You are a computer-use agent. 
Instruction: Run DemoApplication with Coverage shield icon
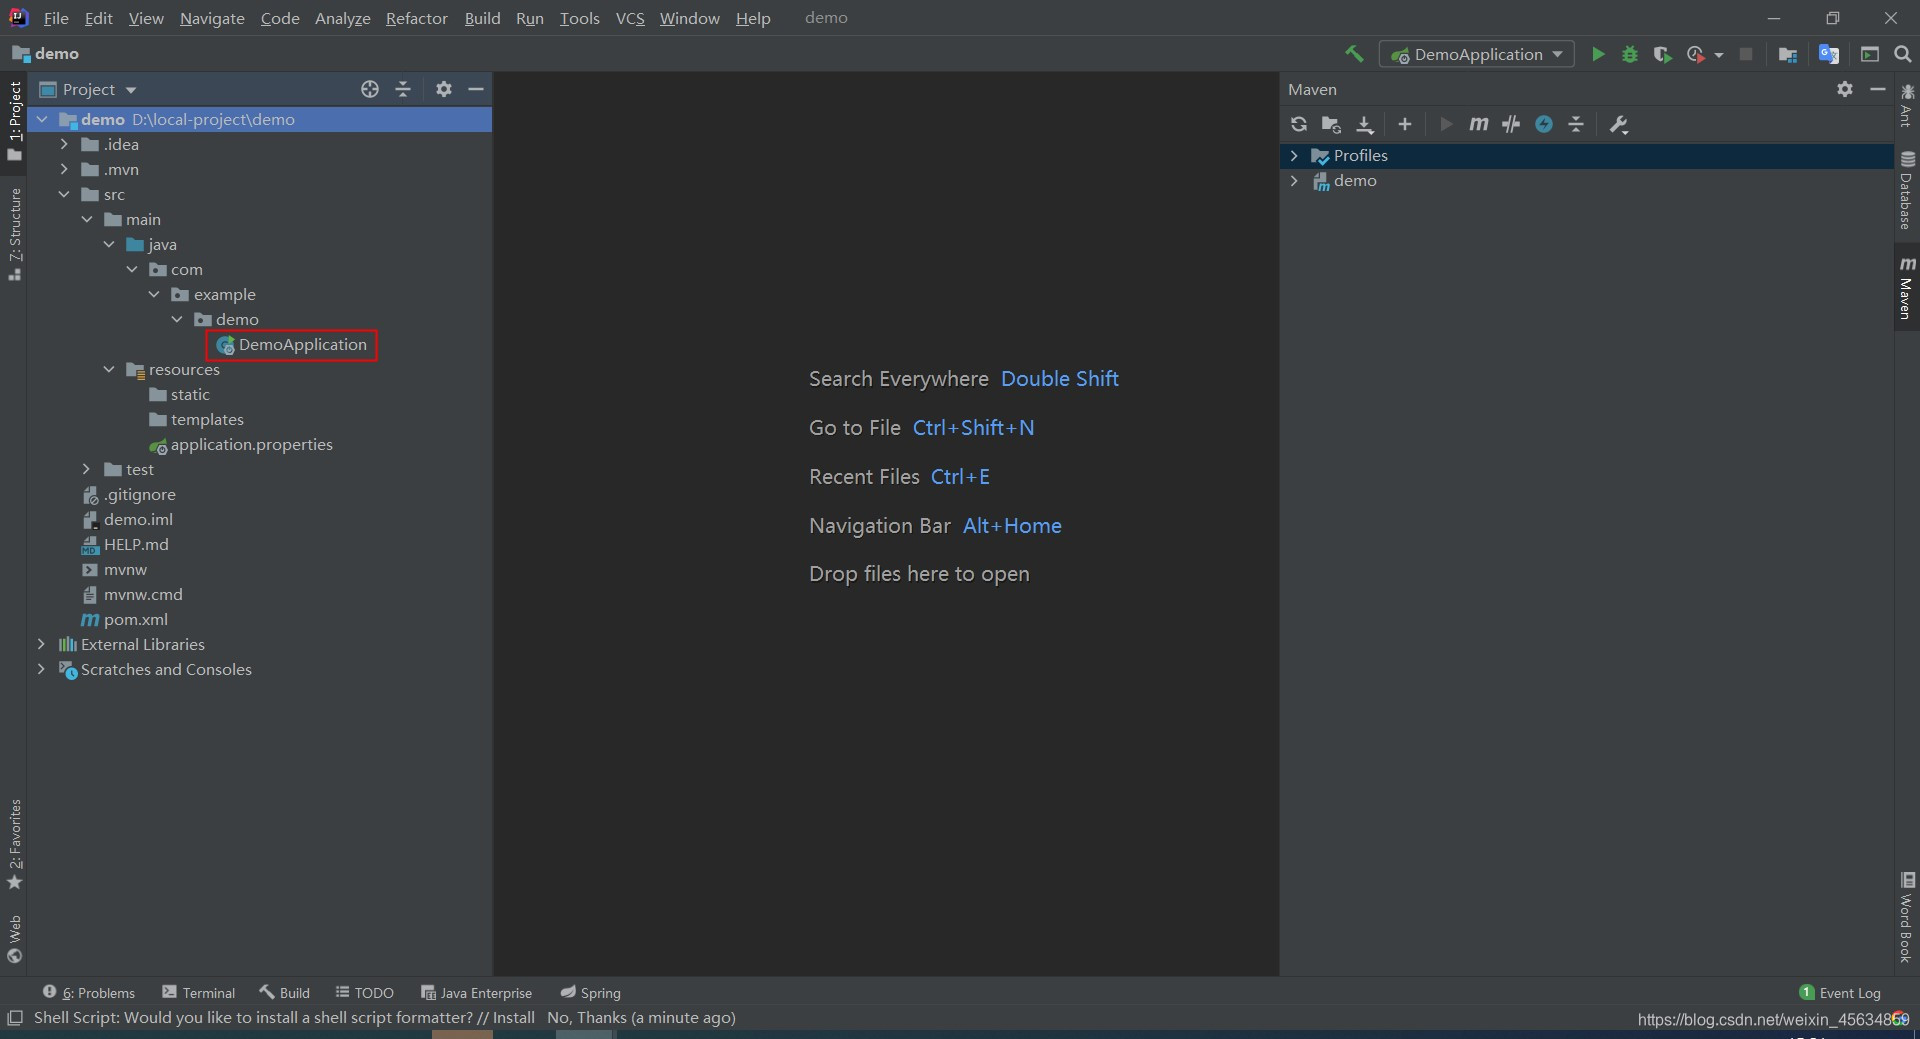click(1662, 54)
